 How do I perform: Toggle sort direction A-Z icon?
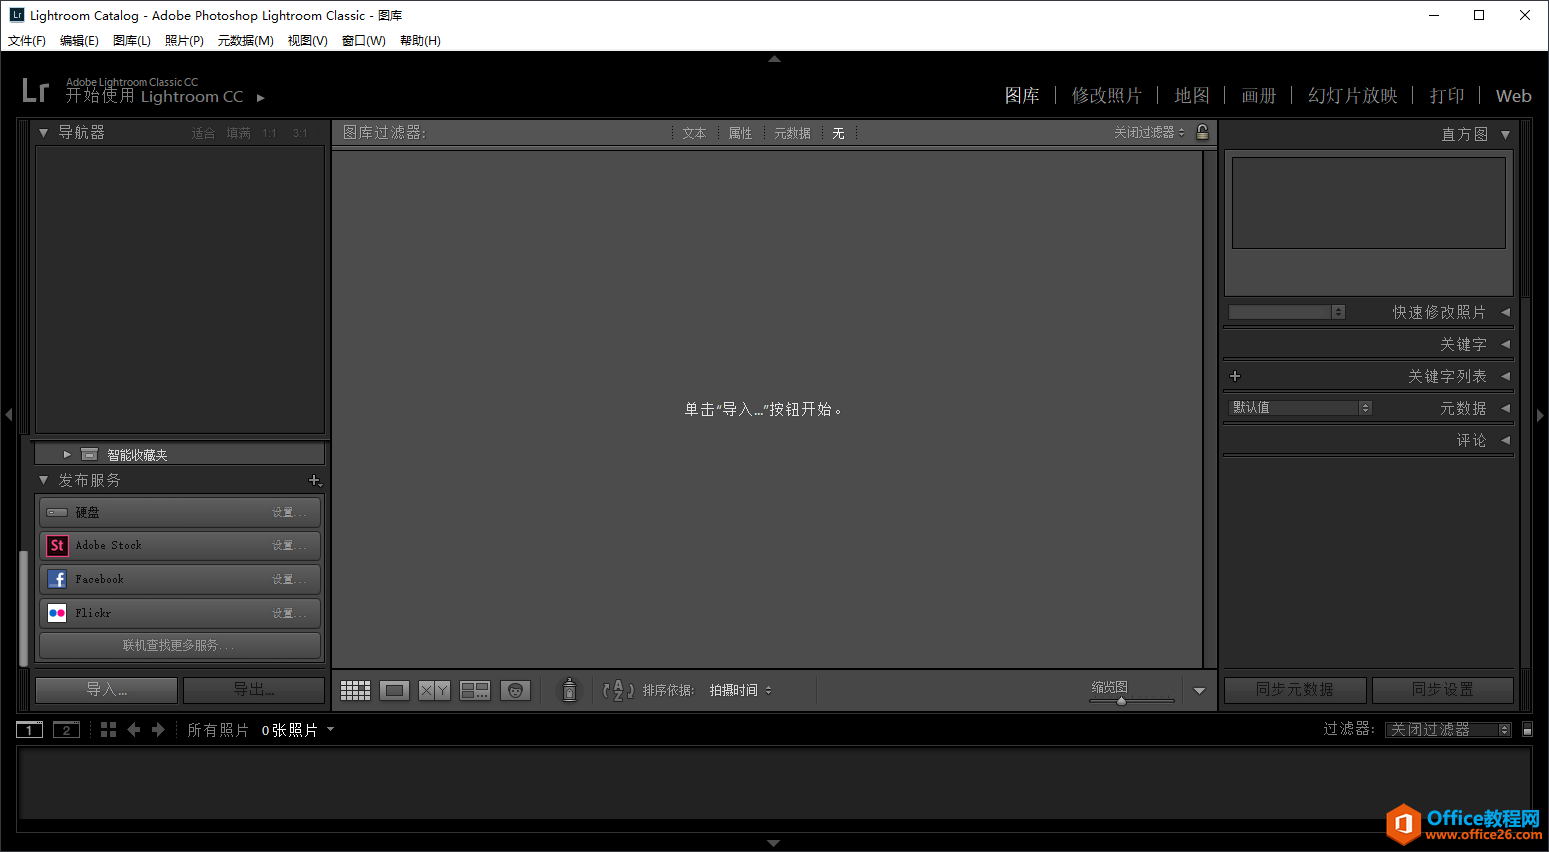tap(618, 690)
